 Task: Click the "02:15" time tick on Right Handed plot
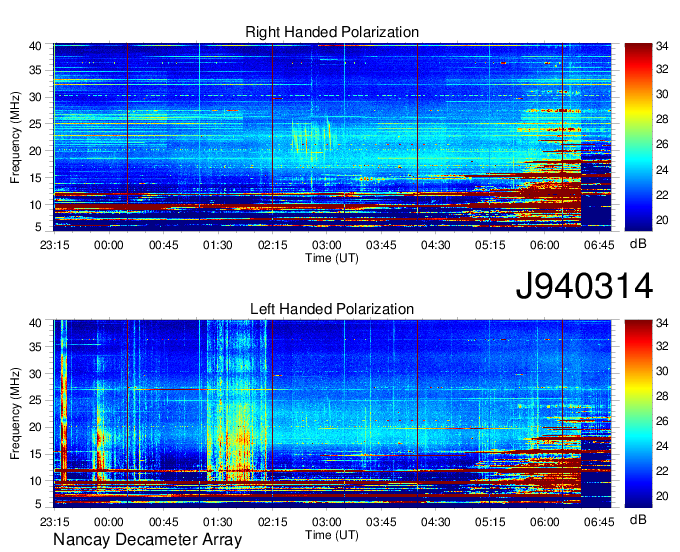(x=272, y=245)
